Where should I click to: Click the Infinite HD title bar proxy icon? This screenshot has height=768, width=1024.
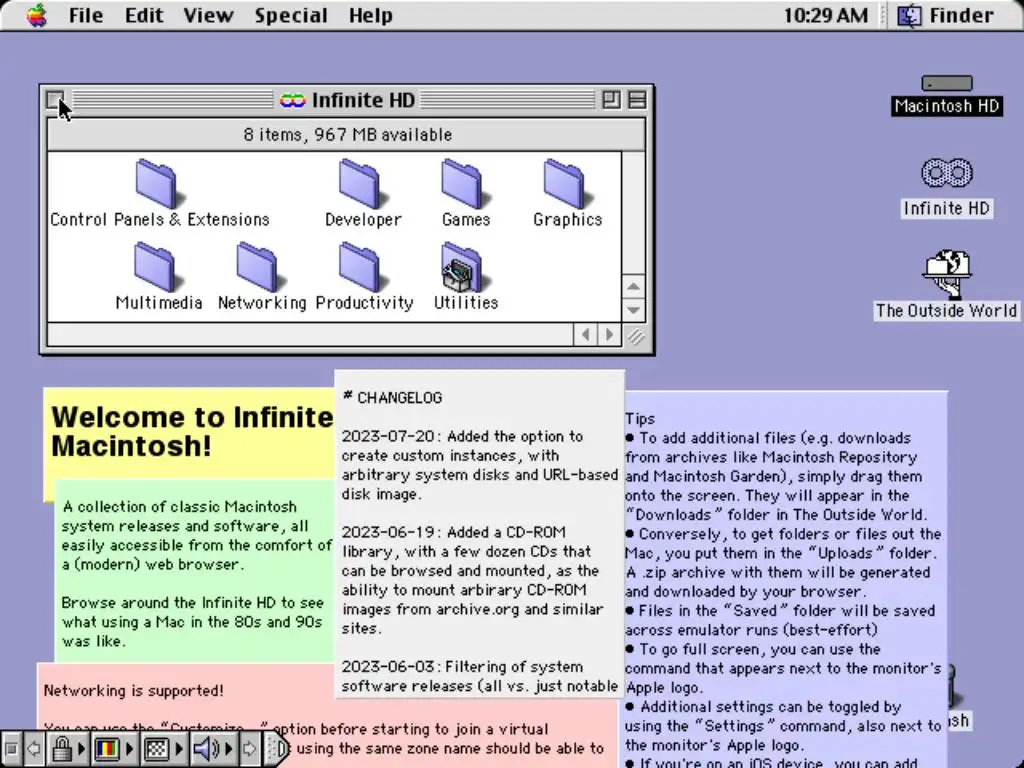[x=292, y=100]
